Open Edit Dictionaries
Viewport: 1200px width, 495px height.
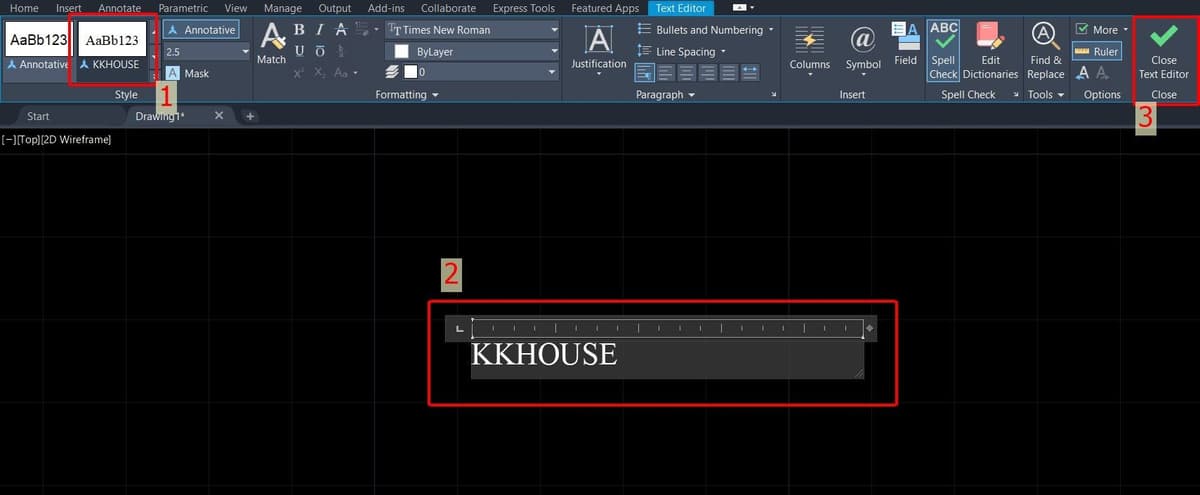click(x=990, y=50)
